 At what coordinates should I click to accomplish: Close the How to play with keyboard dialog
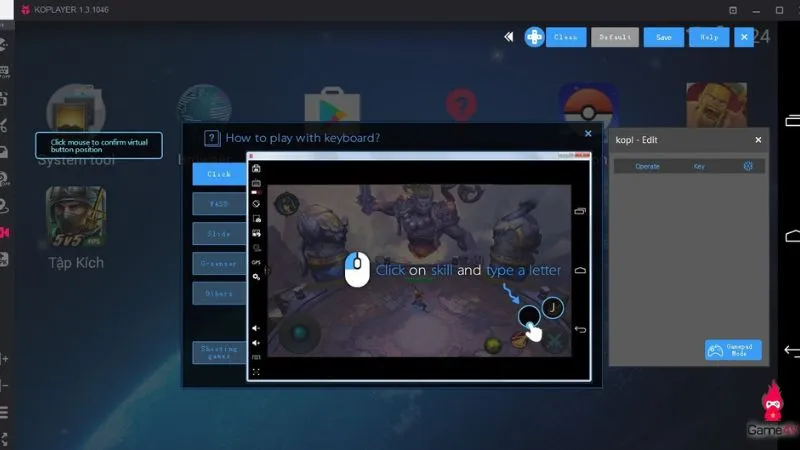click(588, 134)
